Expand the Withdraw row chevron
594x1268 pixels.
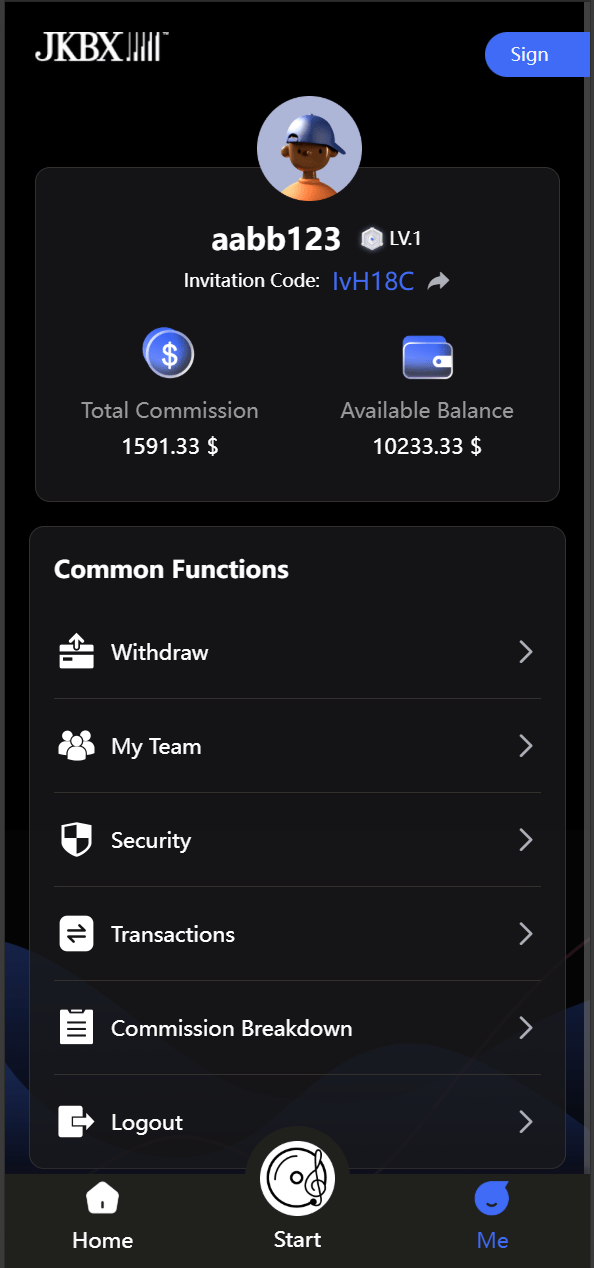[526, 652]
